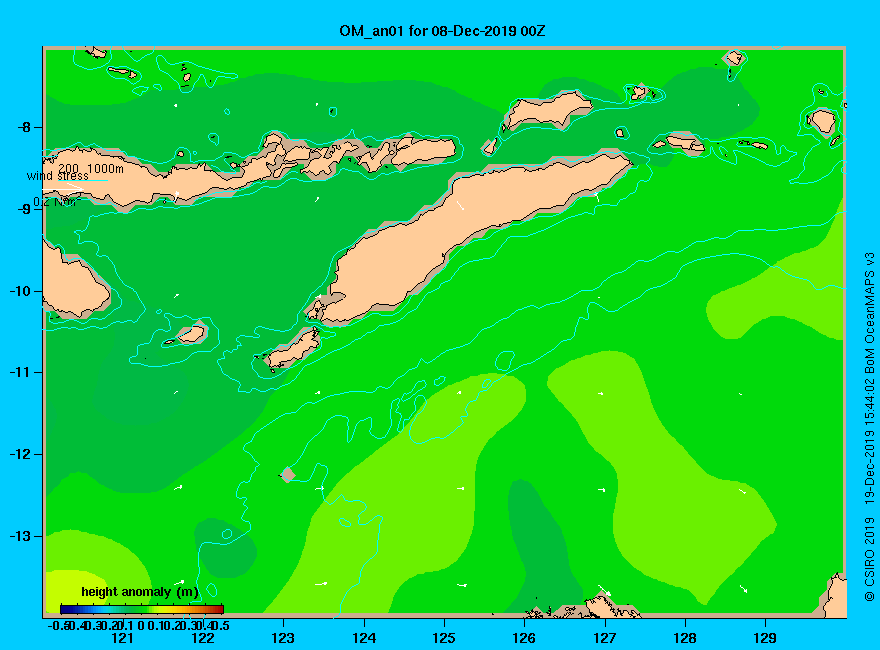Click the latitude label -9

click(24, 209)
